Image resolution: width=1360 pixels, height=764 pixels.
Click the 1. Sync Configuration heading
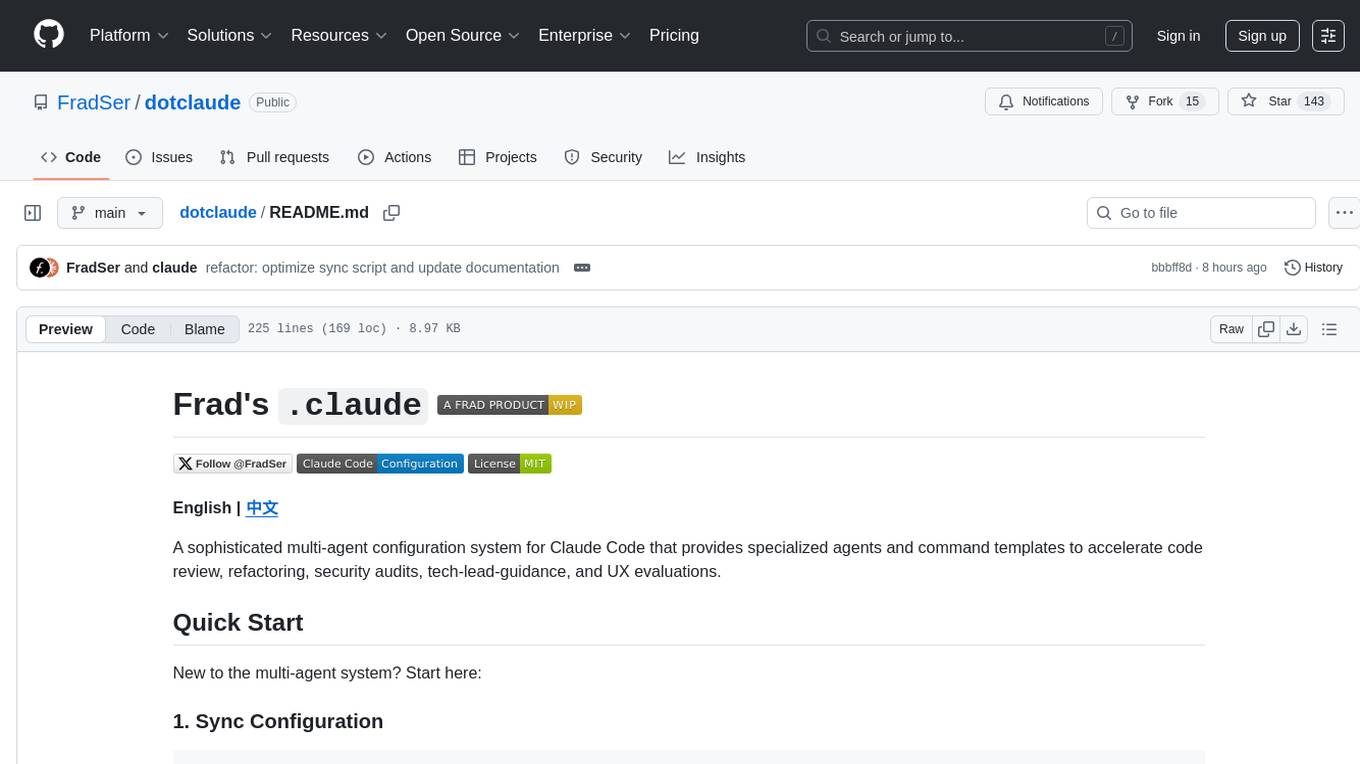point(278,722)
